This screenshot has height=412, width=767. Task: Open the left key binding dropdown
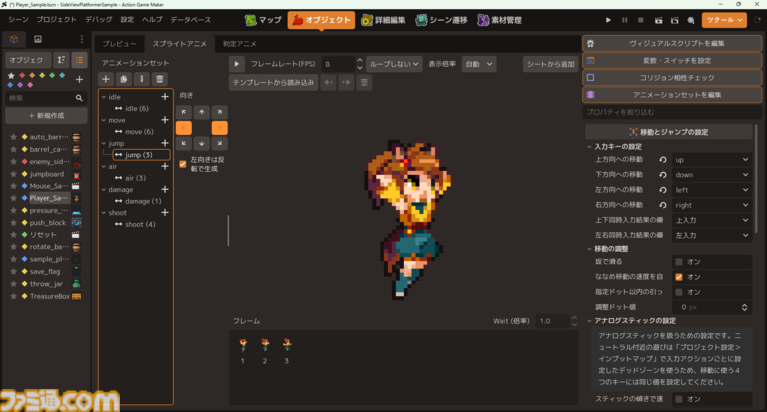point(712,190)
